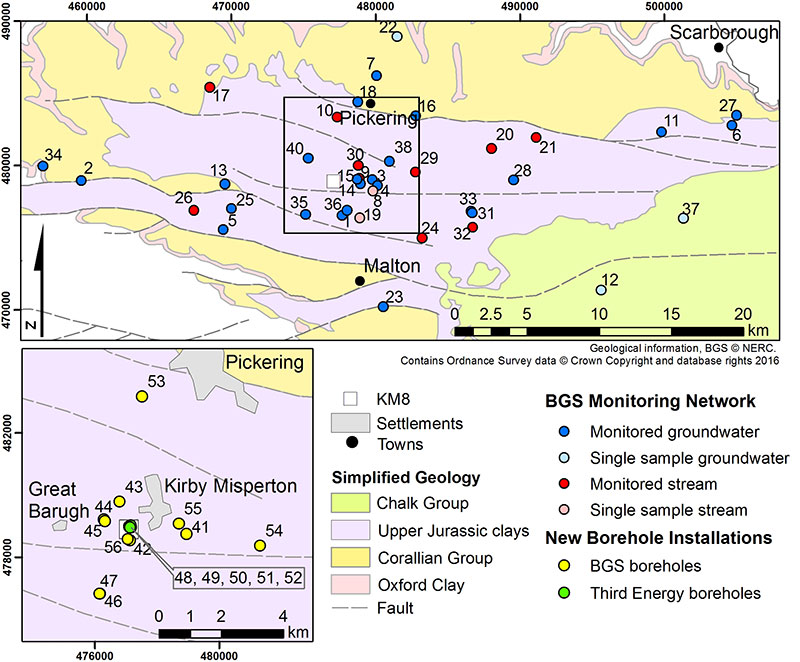800x662 pixels.
Task: Select red stream marker number 17
Action: coord(210,87)
